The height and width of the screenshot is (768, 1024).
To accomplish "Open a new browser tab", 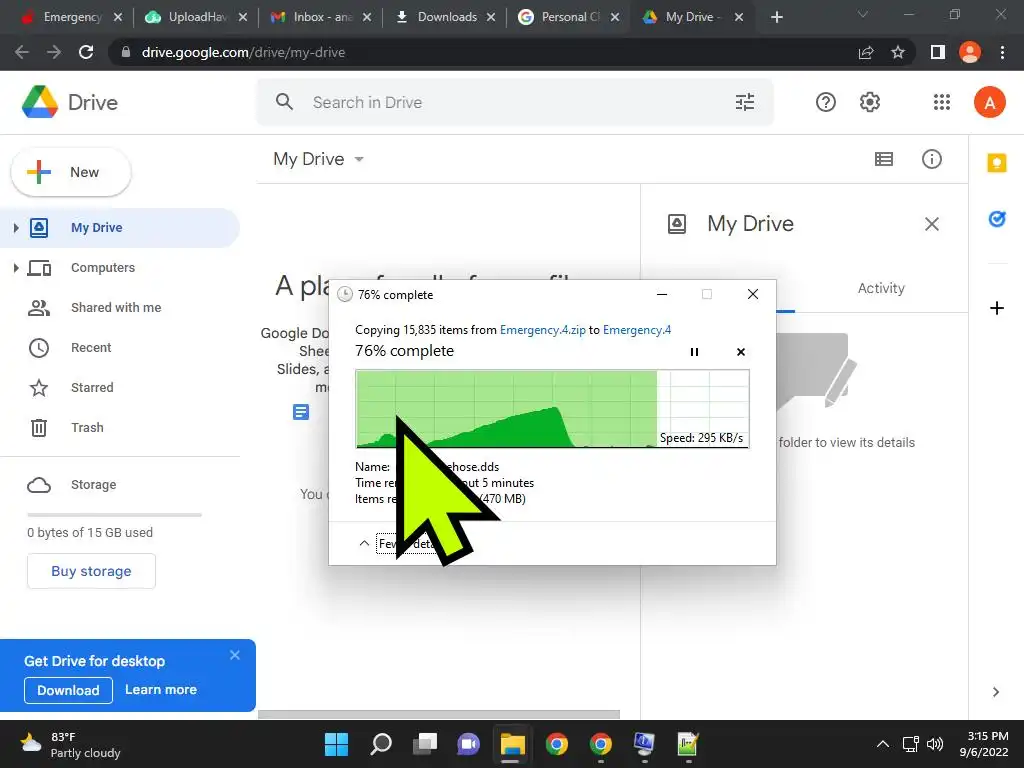I will pyautogui.click(x=776, y=17).
